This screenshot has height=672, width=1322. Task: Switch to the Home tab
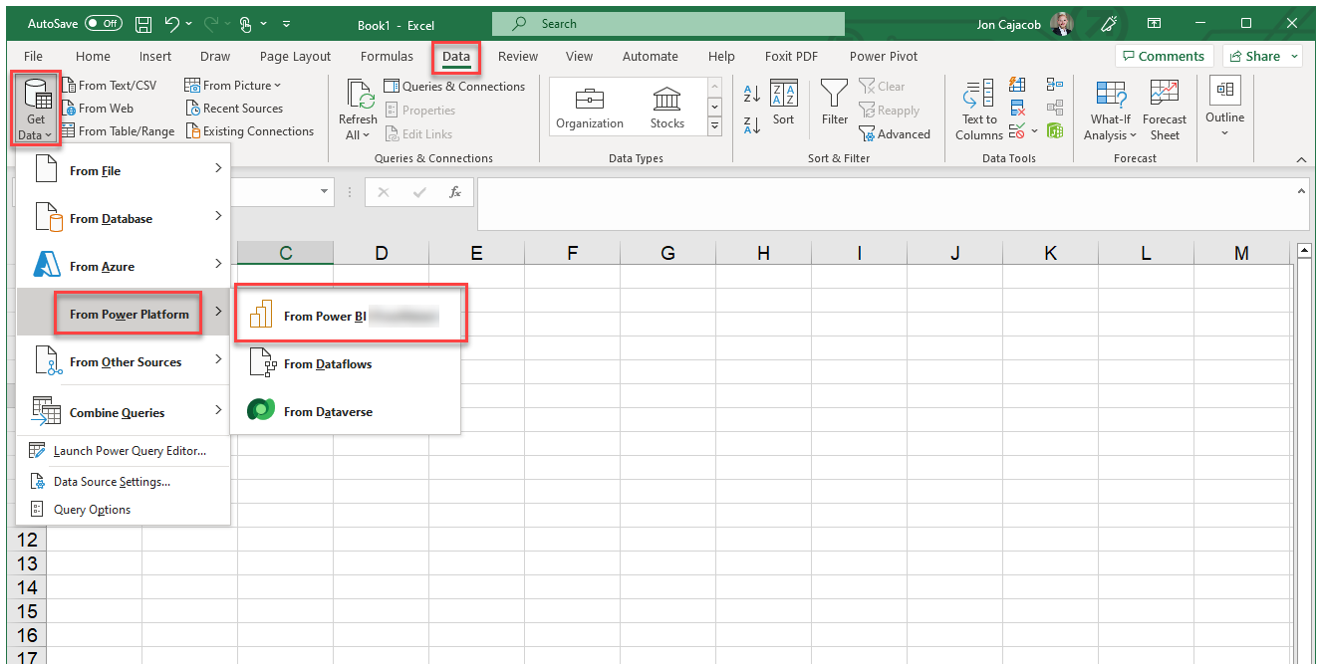93,56
